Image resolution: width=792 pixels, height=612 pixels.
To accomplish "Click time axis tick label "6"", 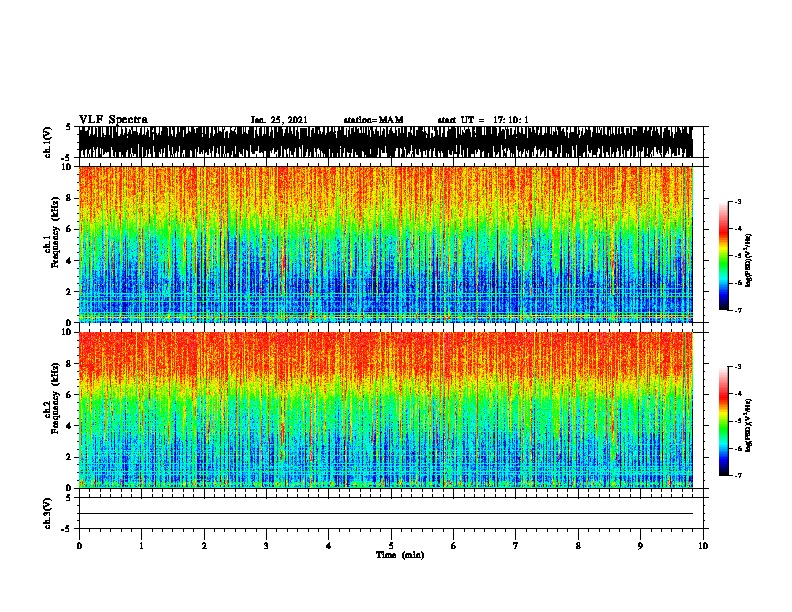I will pos(454,546).
